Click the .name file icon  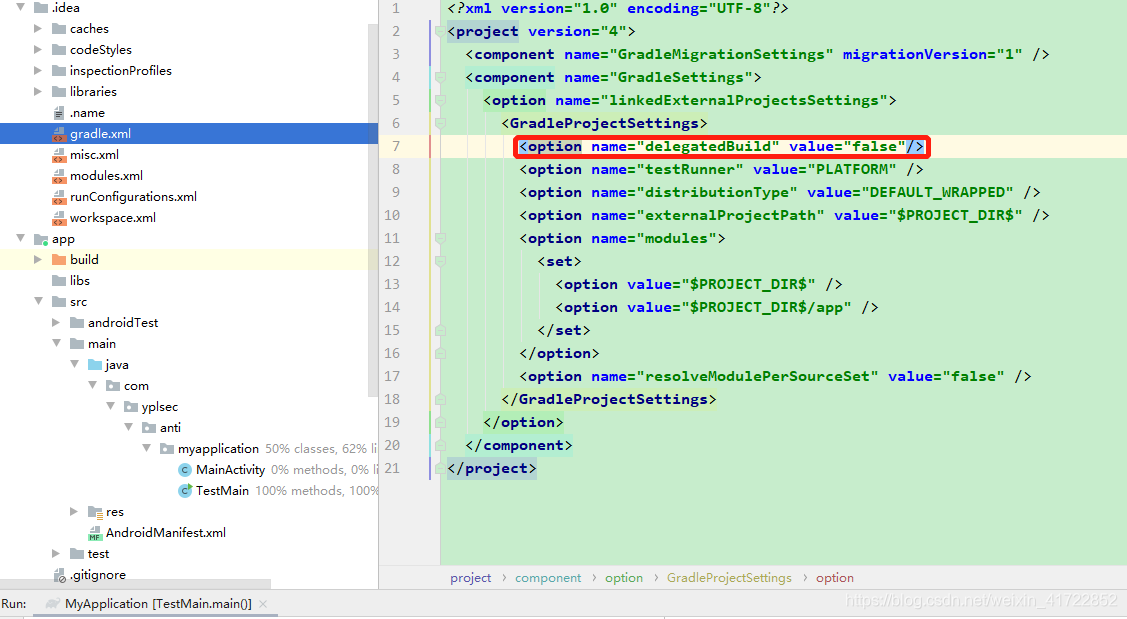tap(59, 113)
